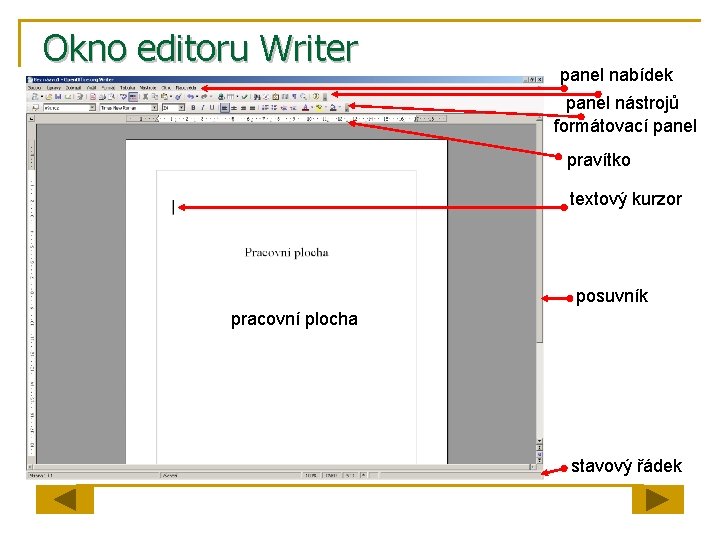Image resolution: width=720 pixels, height=540 pixels.
Task: Click the Print icon
Action: tap(102, 97)
